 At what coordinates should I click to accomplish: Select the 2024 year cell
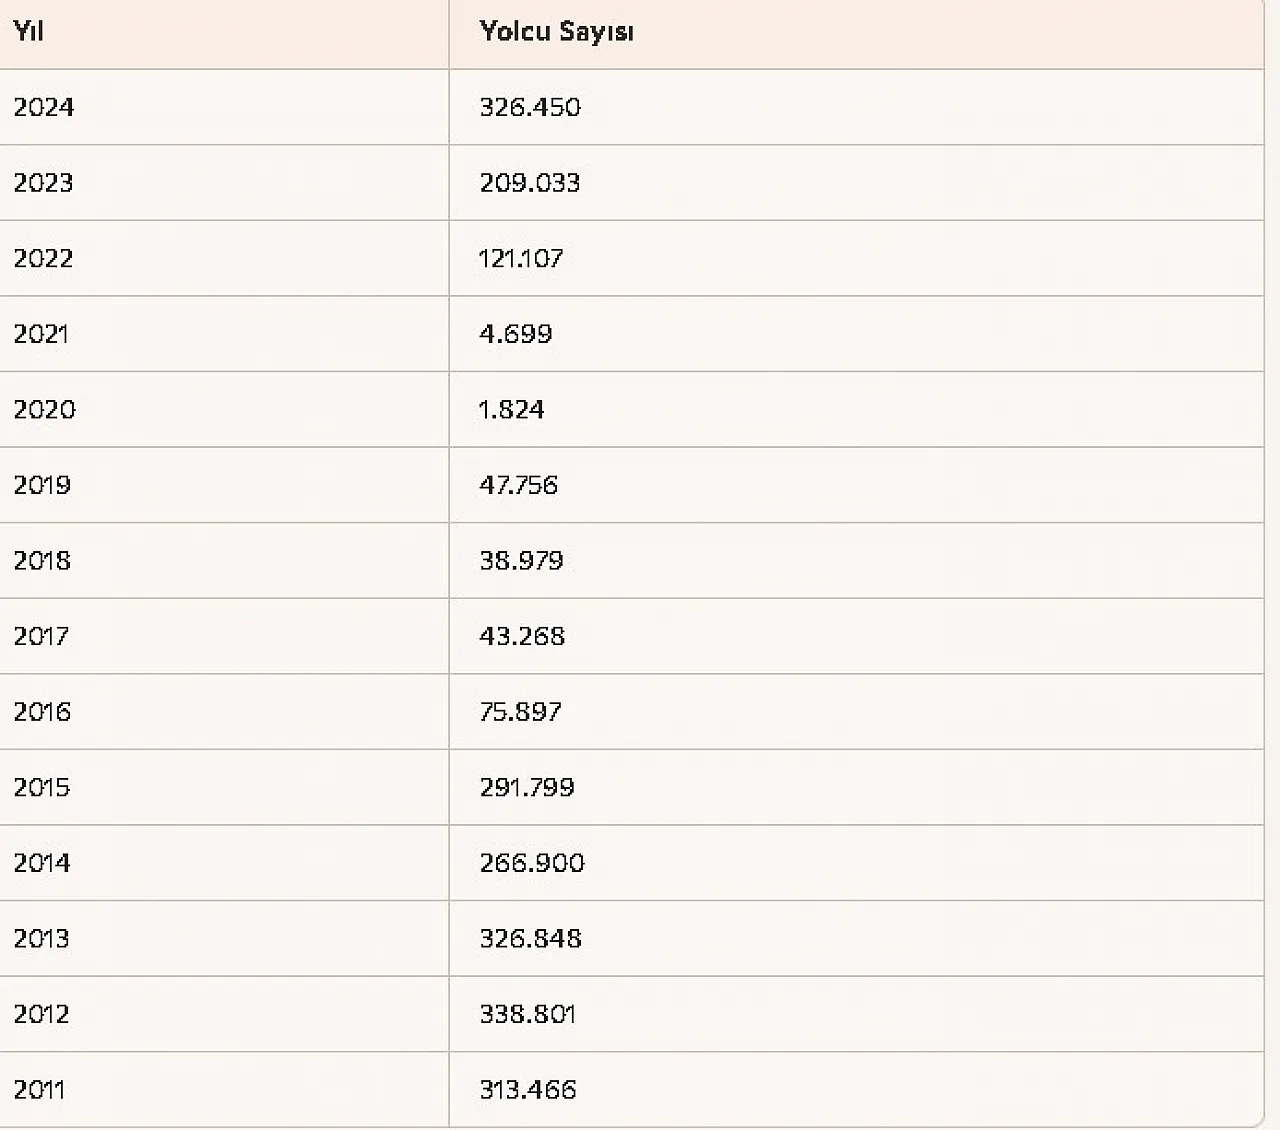pyautogui.click(x=44, y=107)
